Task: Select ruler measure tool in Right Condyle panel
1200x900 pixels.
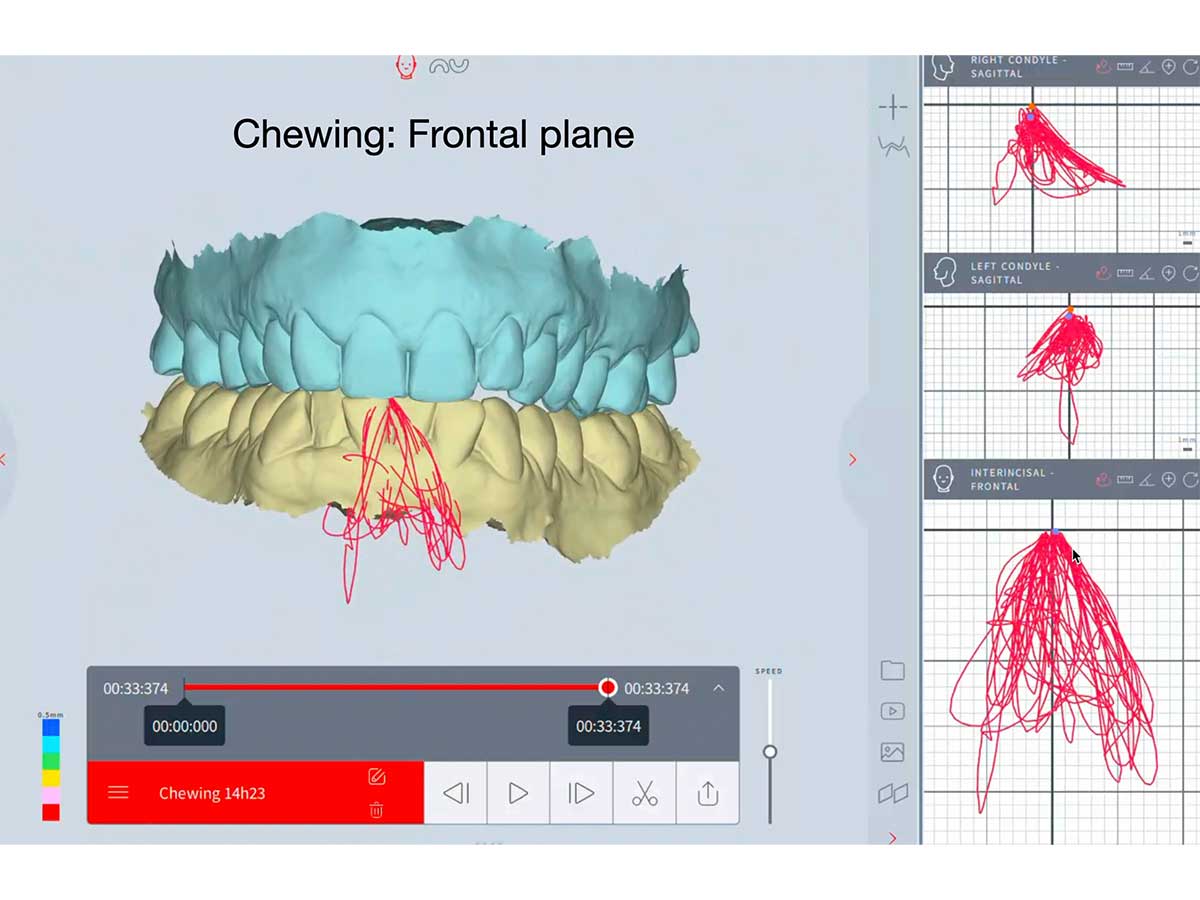Action: pos(1125,67)
